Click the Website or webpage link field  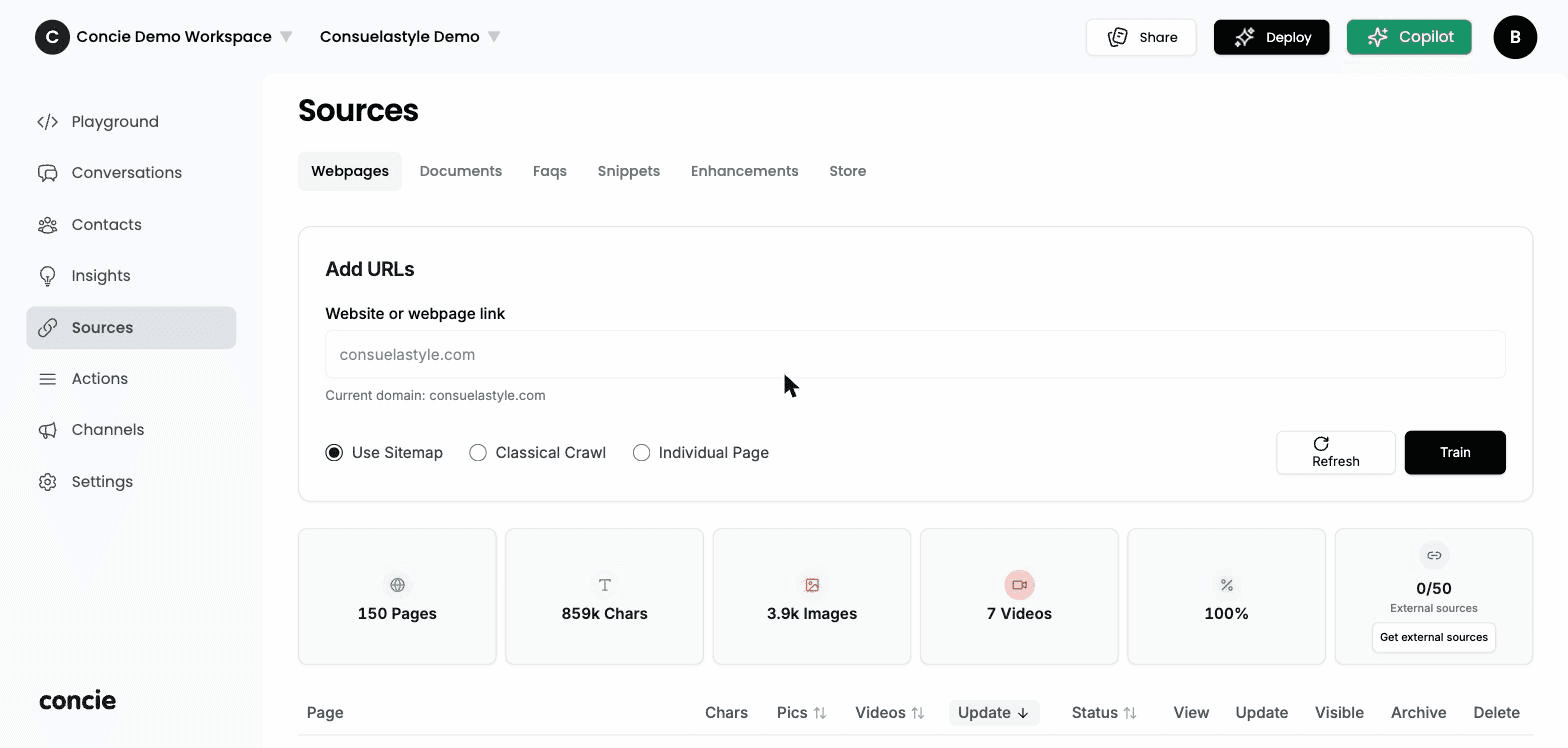(x=915, y=354)
